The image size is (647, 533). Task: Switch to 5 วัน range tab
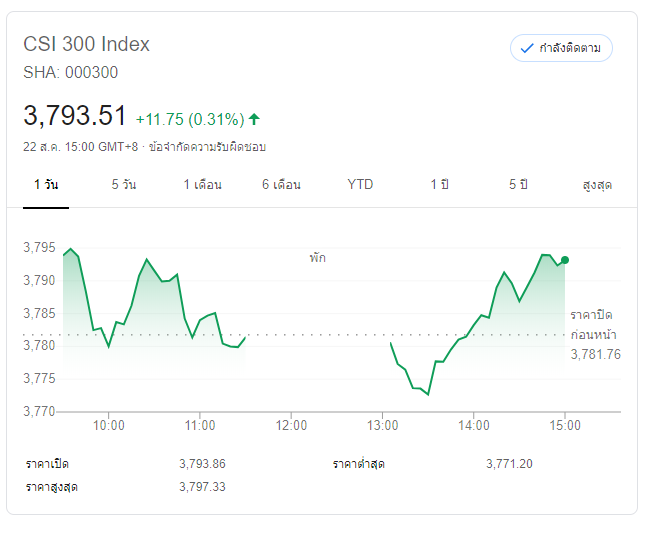124,185
